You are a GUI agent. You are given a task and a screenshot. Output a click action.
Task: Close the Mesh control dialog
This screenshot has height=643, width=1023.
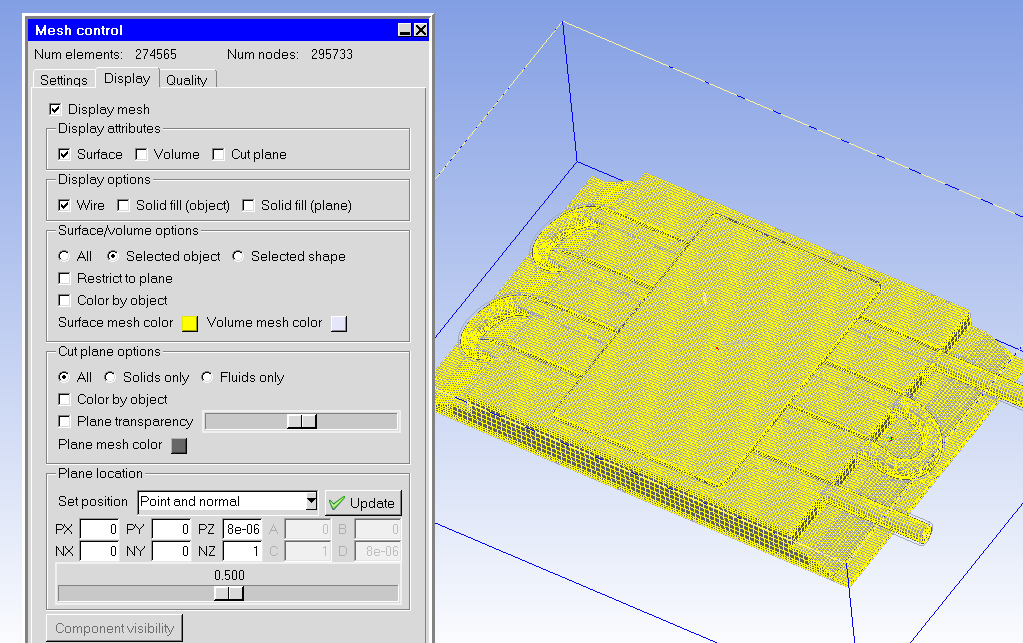[x=420, y=30]
